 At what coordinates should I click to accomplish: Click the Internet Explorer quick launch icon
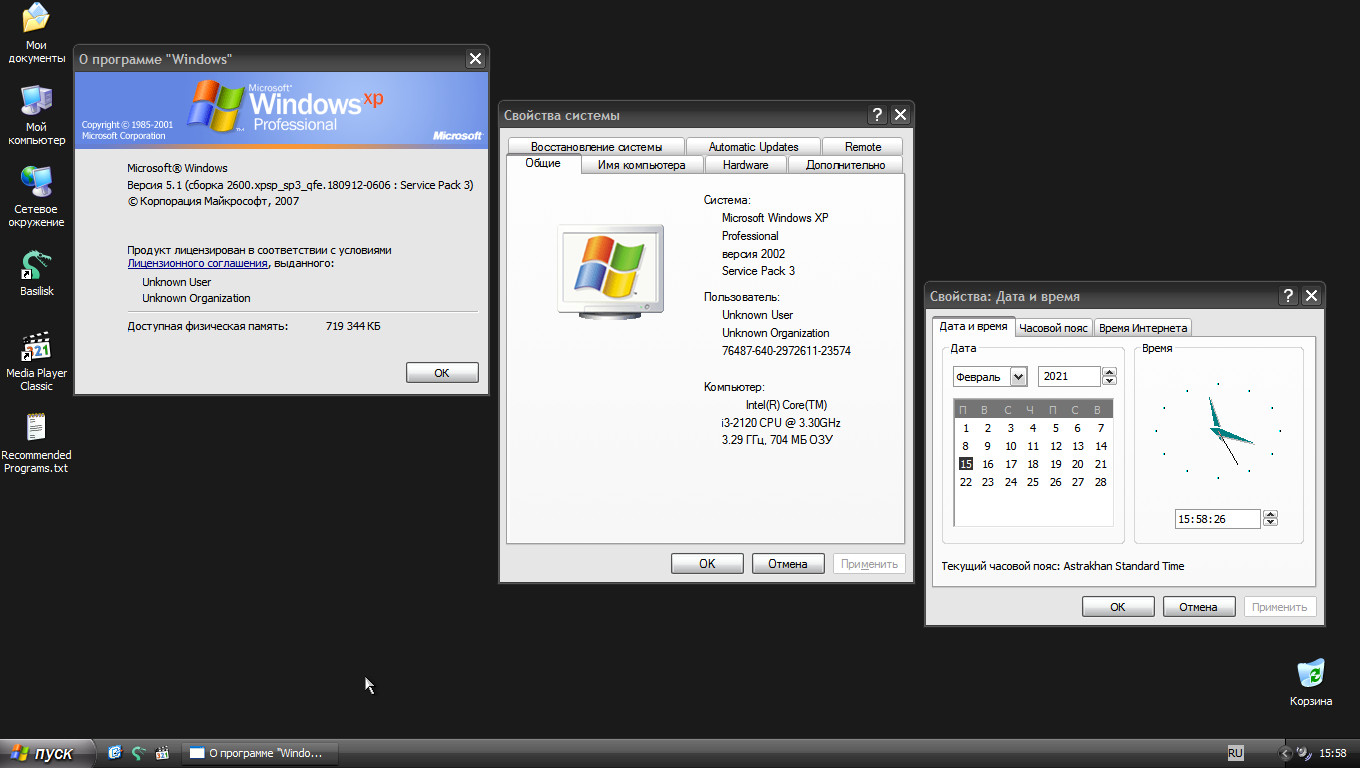114,753
